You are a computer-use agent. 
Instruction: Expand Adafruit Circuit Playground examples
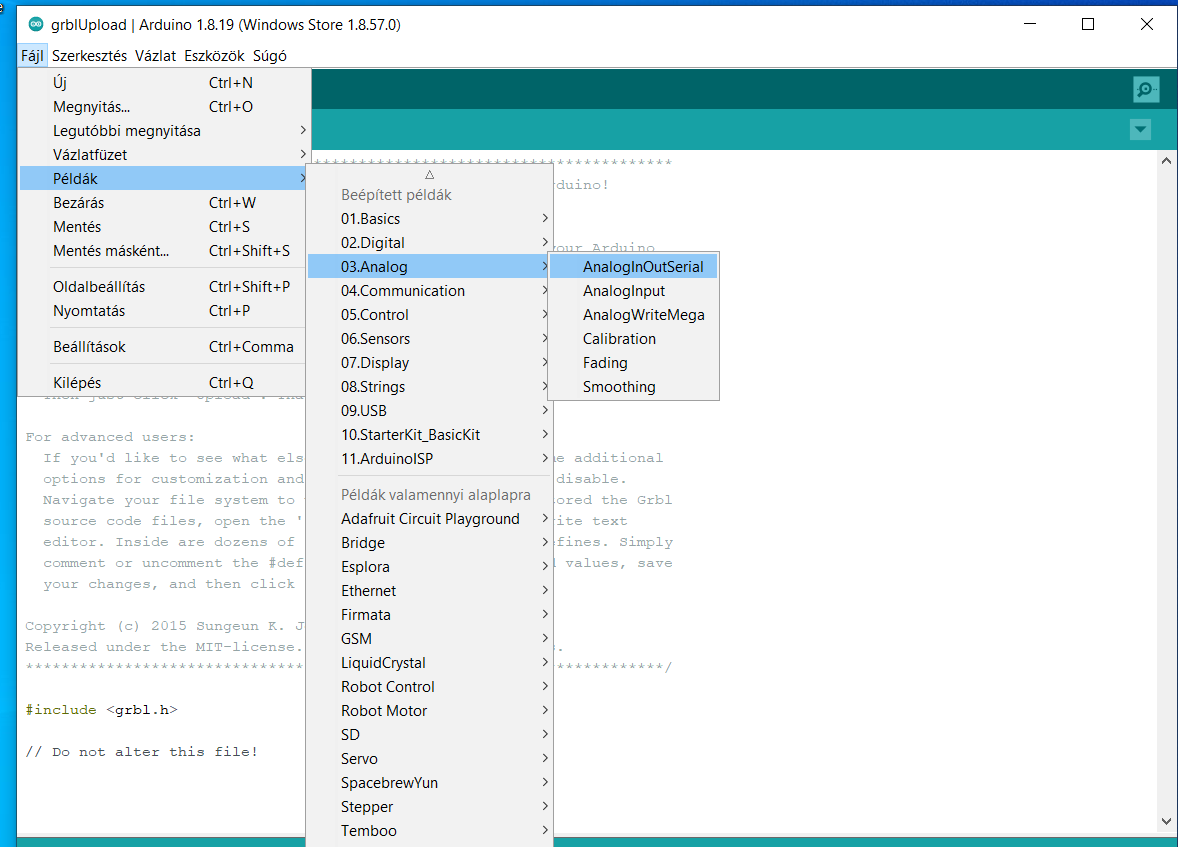[x=429, y=519]
